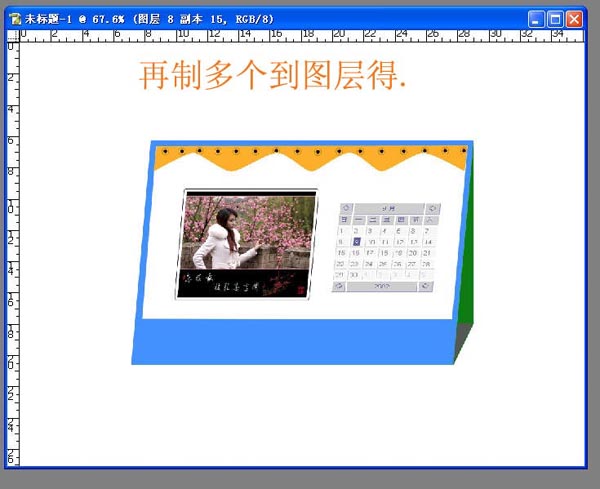Click the previous-month arrow at calendar top-left

(346, 209)
